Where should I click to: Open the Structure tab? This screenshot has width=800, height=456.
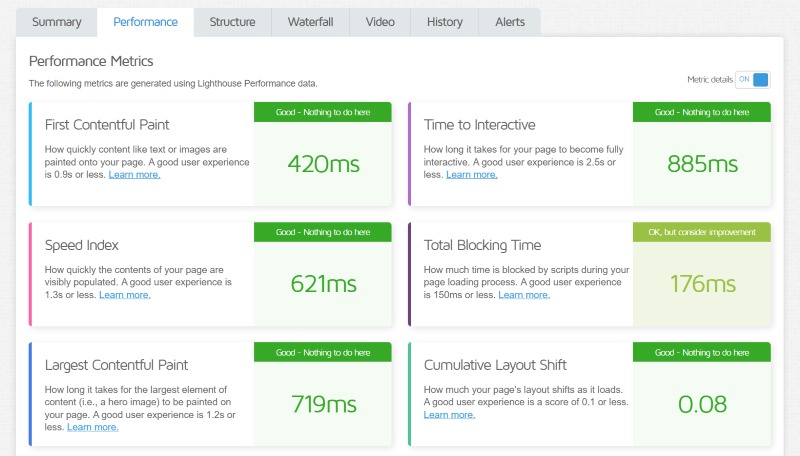coord(232,22)
